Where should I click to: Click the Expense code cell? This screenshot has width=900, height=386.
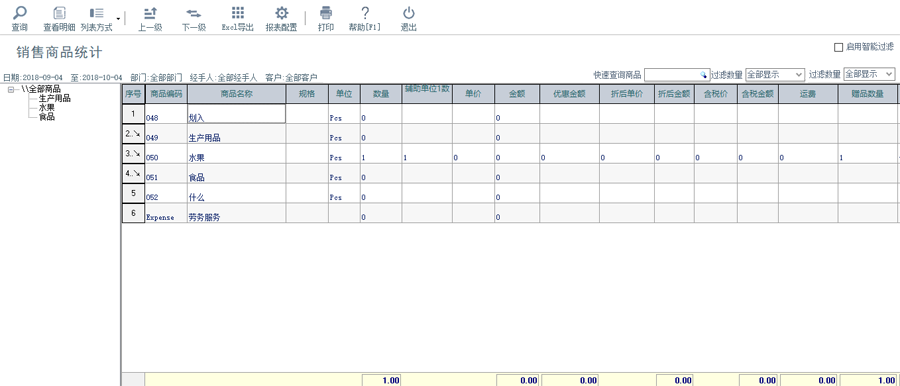(x=166, y=213)
